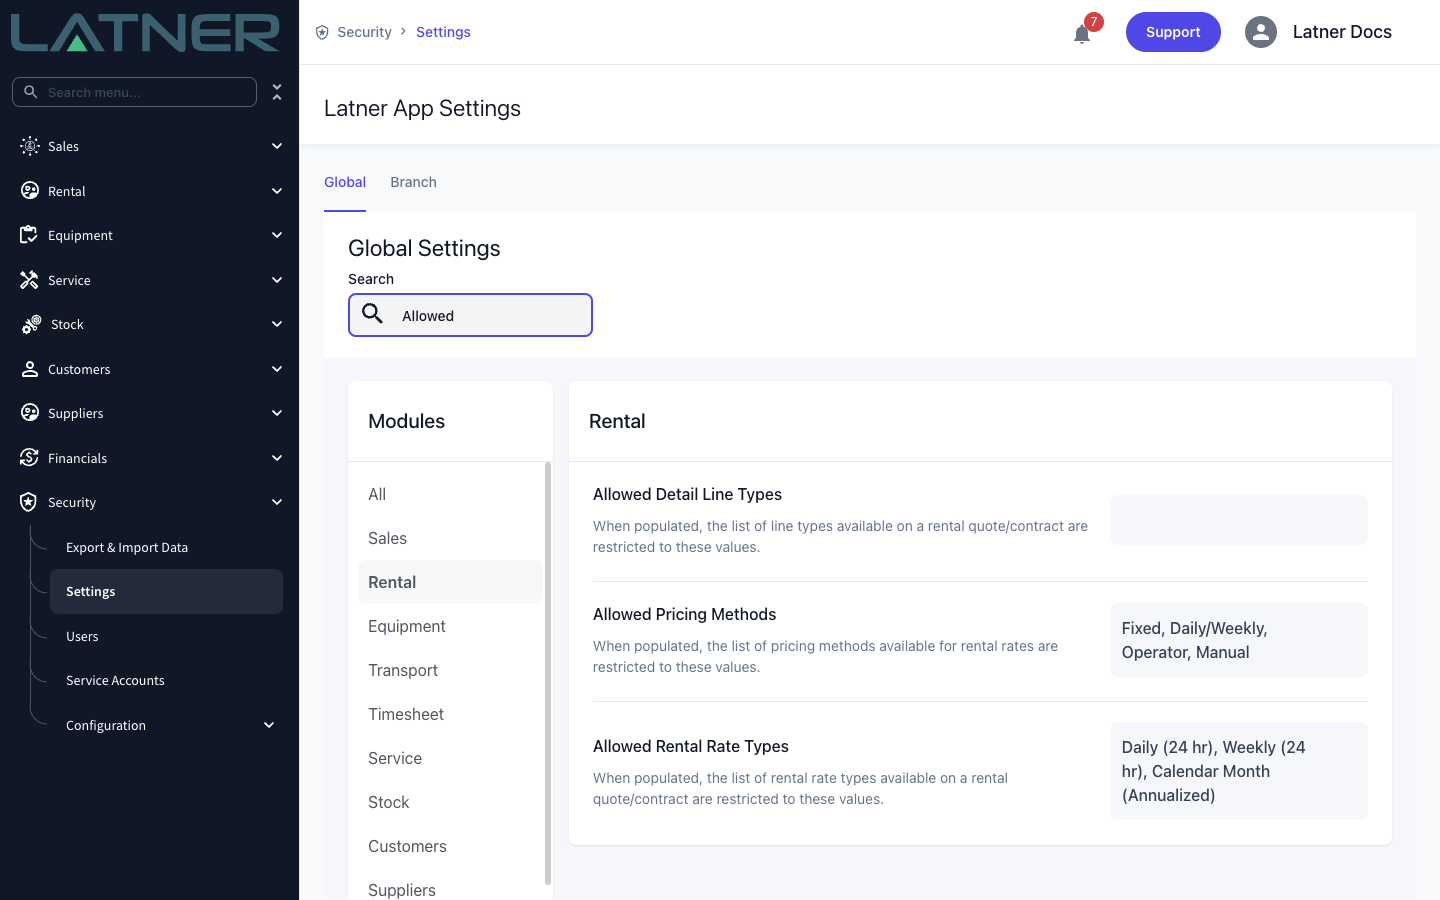
Task: Click the Modules list scrollbar
Action: pos(547,673)
